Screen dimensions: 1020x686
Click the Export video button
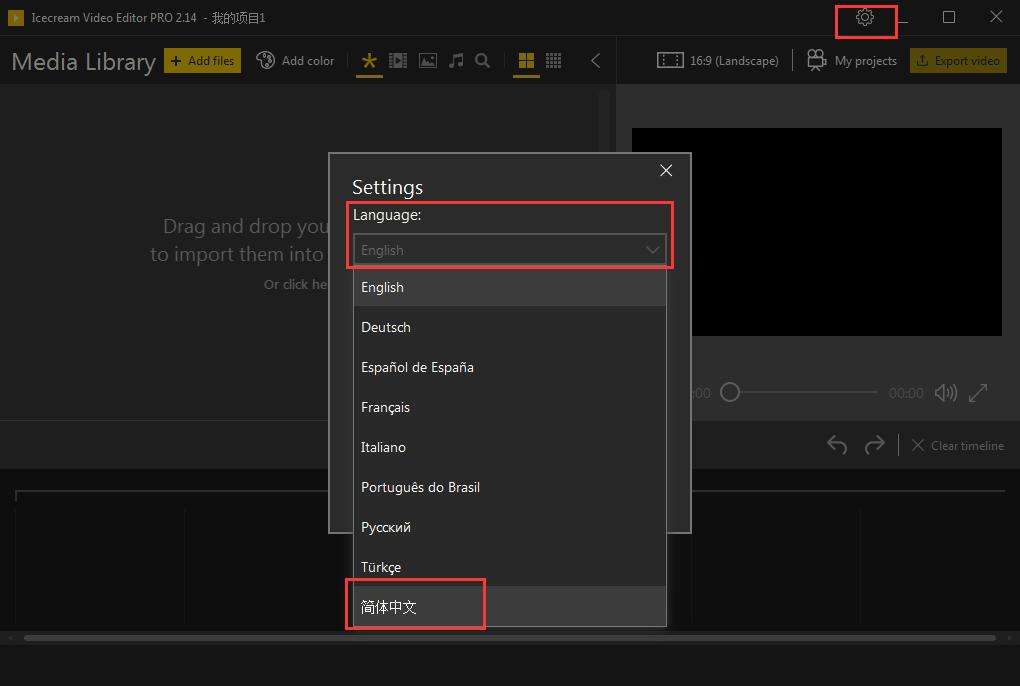tap(958, 60)
